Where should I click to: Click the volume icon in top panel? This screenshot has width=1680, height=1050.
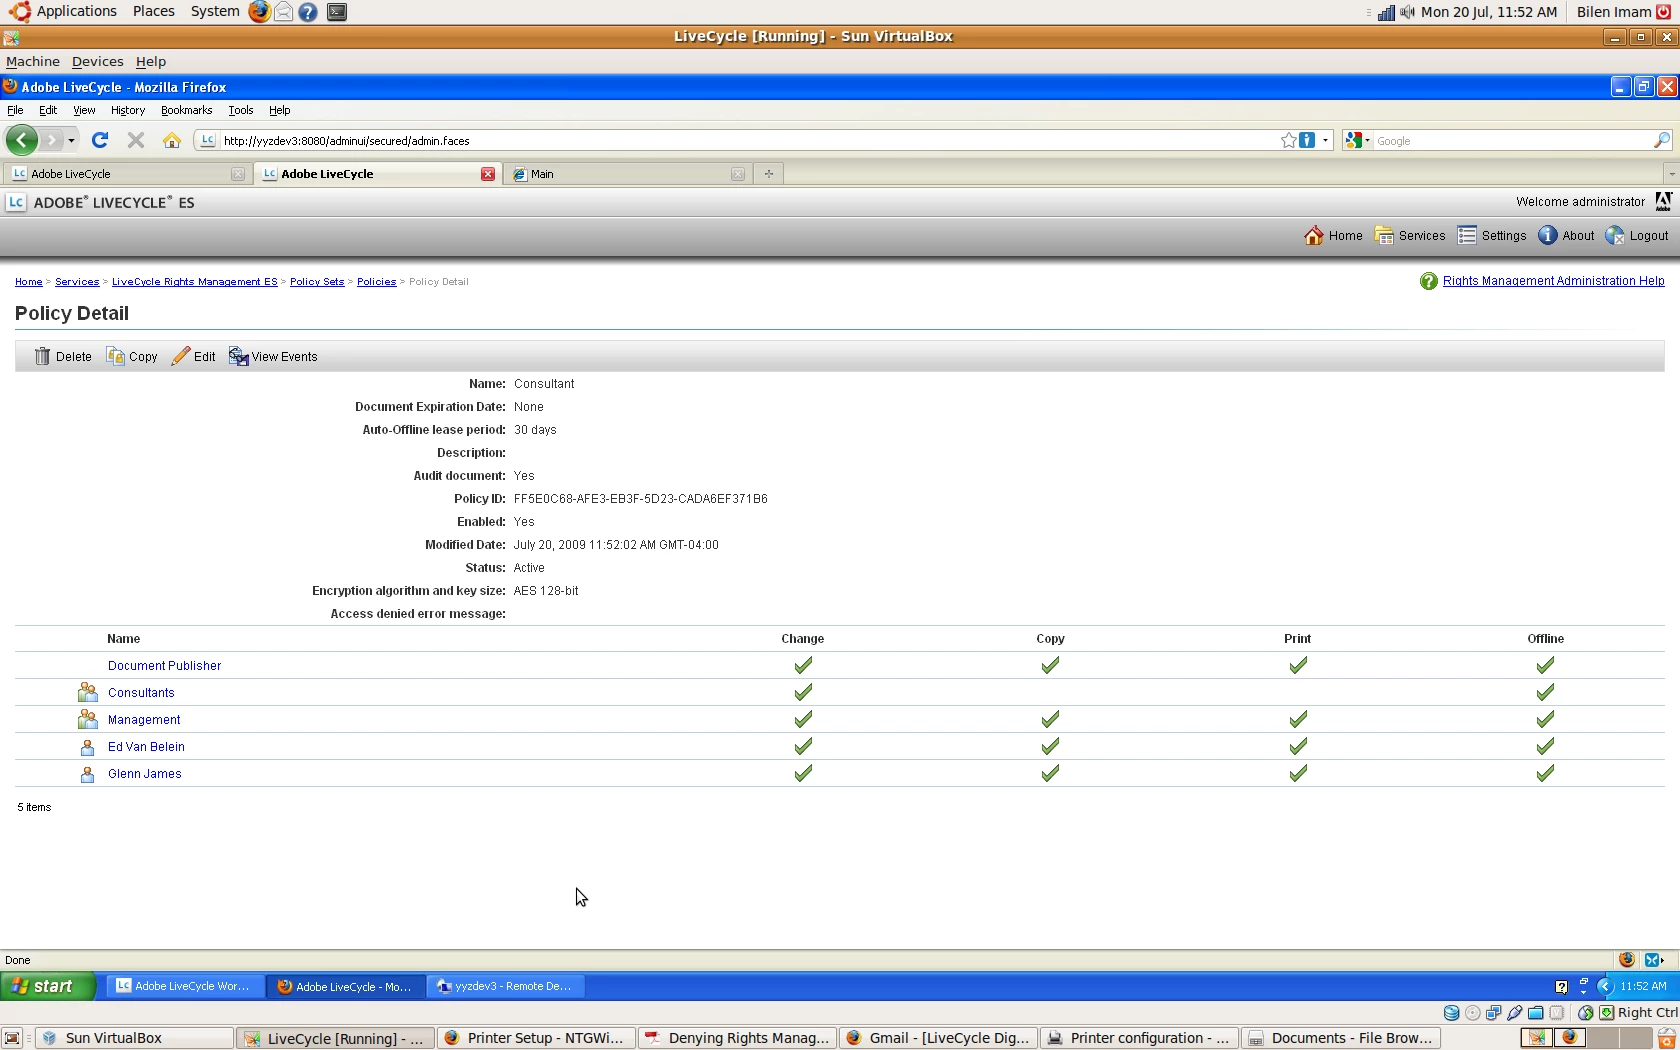[x=1407, y=12]
